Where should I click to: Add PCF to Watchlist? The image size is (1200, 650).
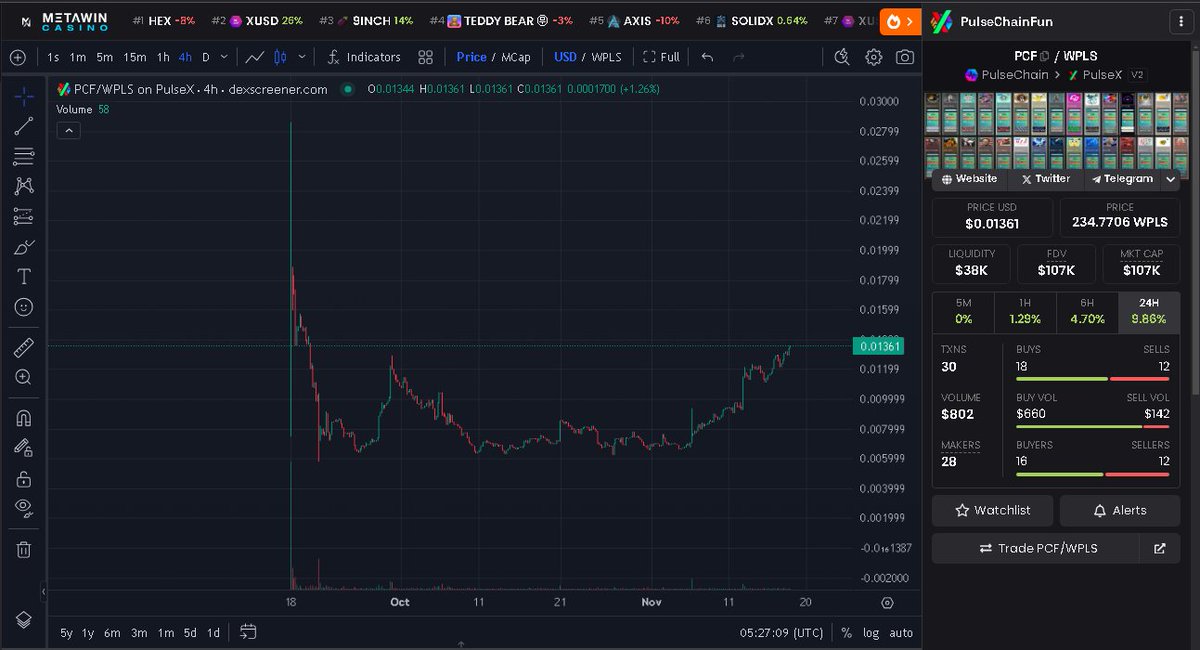tap(993, 510)
